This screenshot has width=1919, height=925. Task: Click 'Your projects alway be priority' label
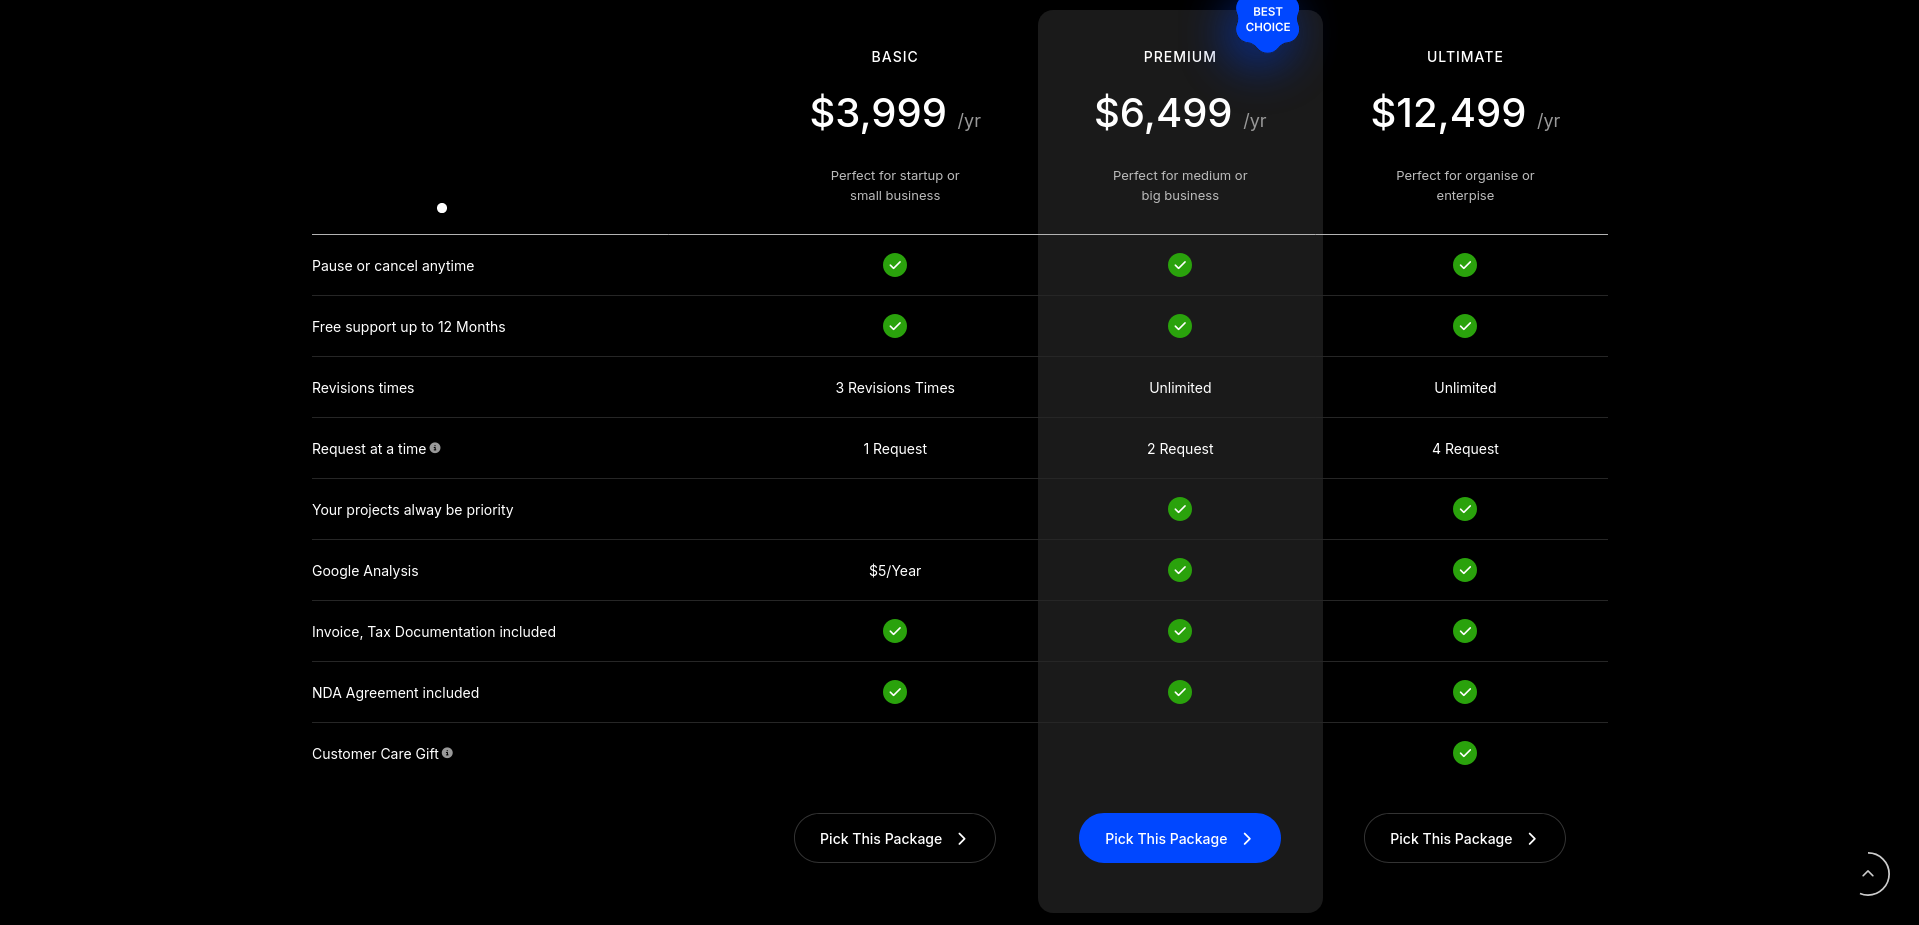[x=412, y=510]
